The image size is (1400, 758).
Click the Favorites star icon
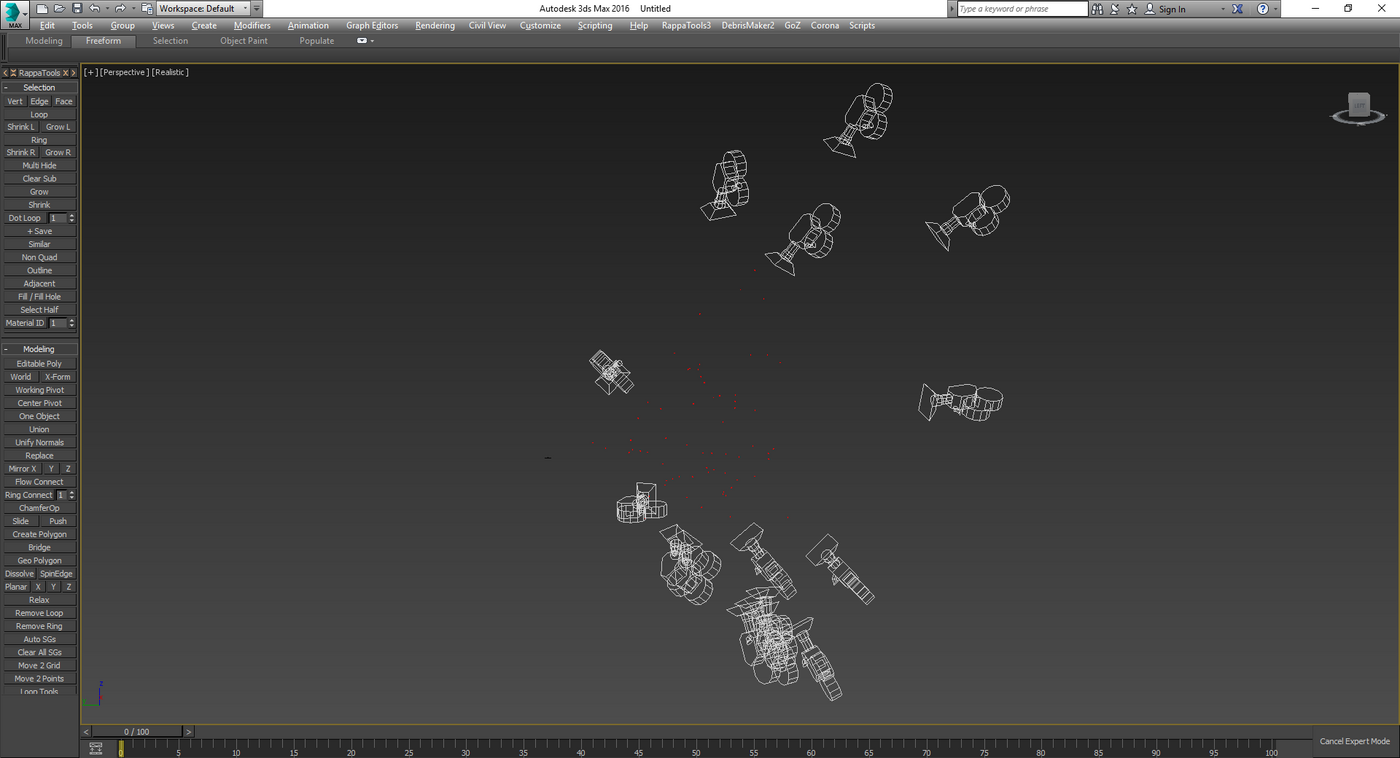[1132, 9]
